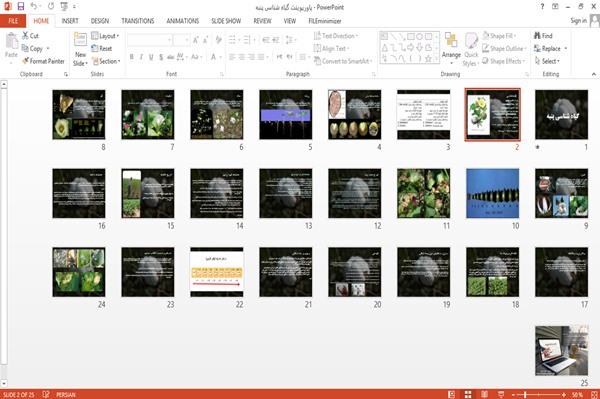Screen dimensions: 600x399
Task: Toggle Bold formatting
Action: point(132,57)
